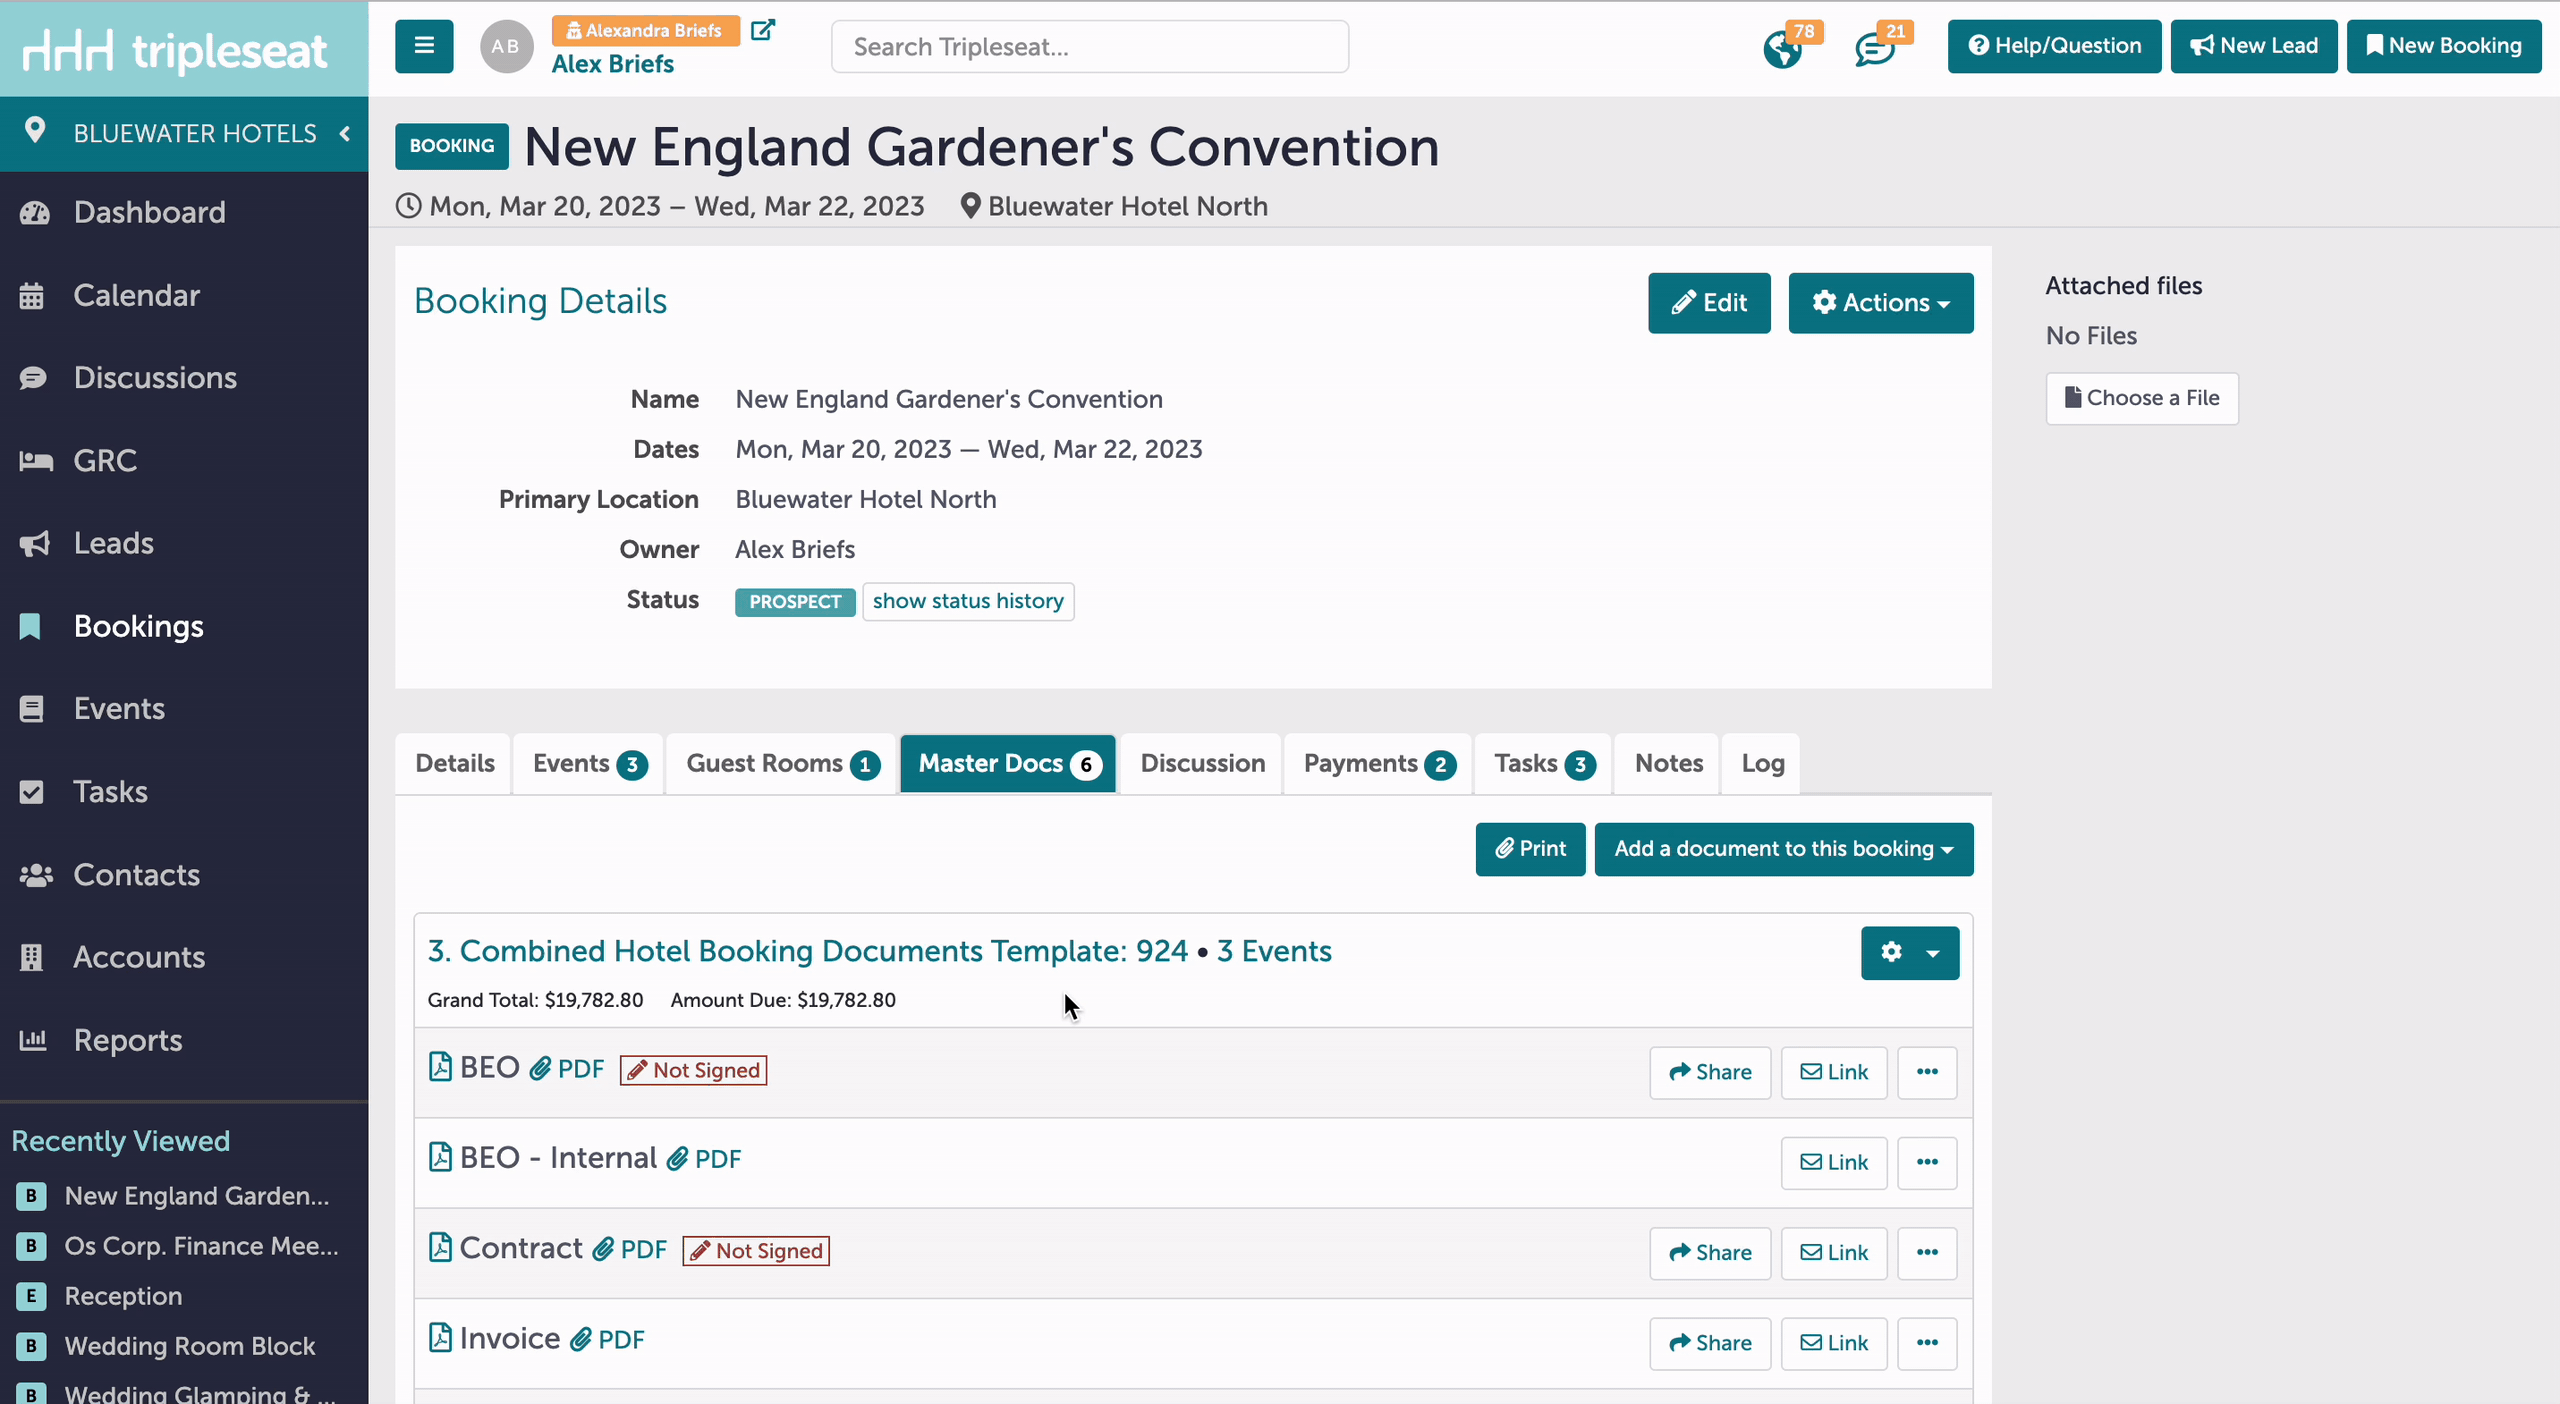
Task: Click the Print button
Action: [x=1530, y=849]
